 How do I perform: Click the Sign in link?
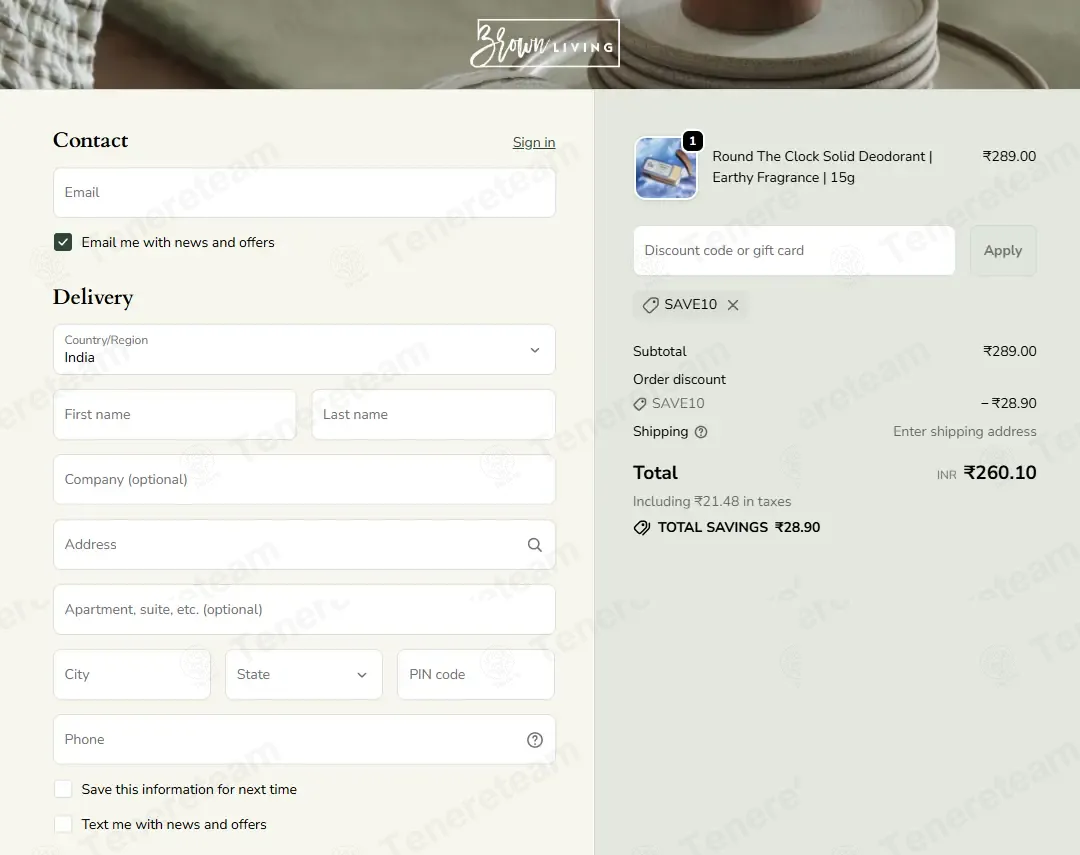tap(534, 143)
